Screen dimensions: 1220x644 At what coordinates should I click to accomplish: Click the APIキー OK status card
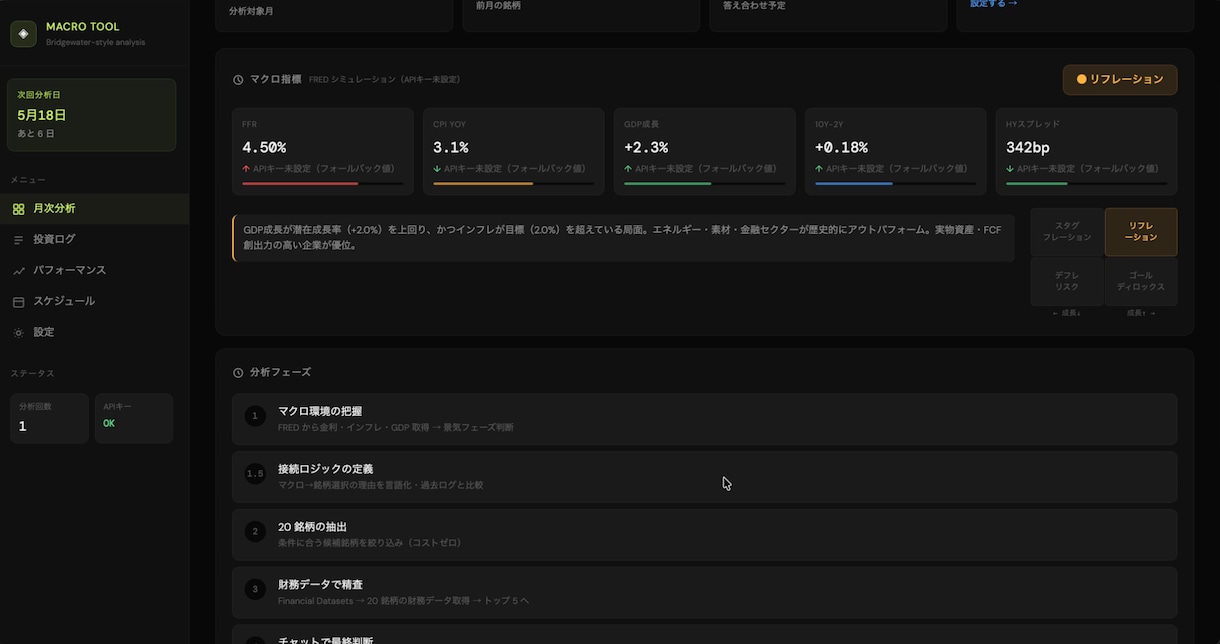tap(133, 418)
